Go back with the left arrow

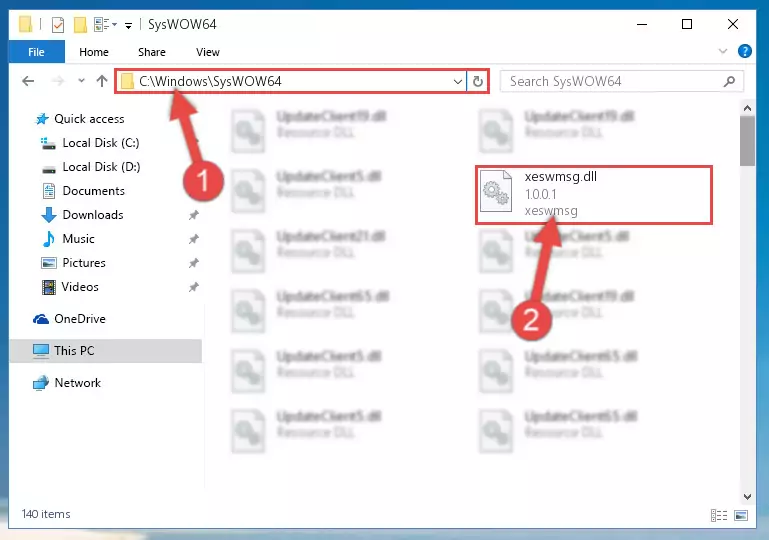[28, 81]
